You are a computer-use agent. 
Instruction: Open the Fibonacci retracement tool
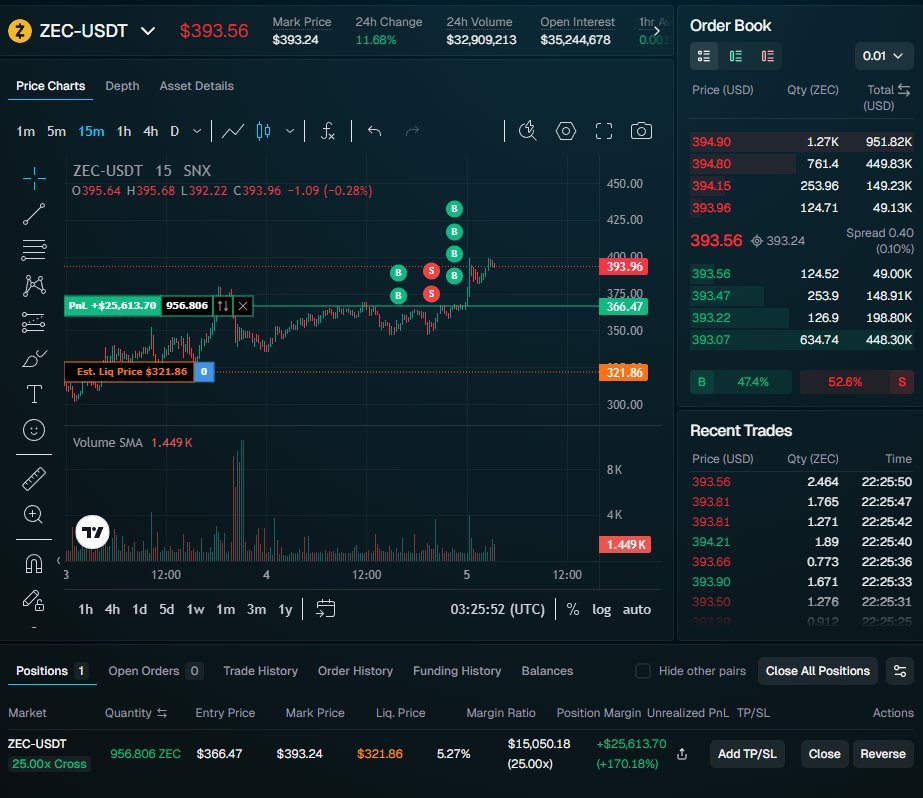tap(34, 250)
